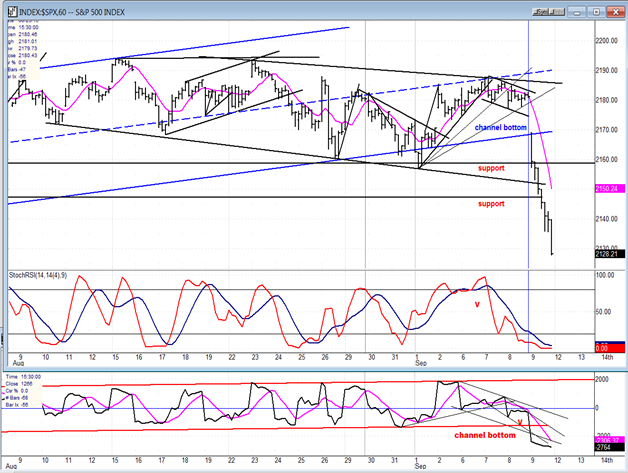Click the lower red 'support' label near 2150
The width and height of the screenshot is (628, 473).
point(491,204)
